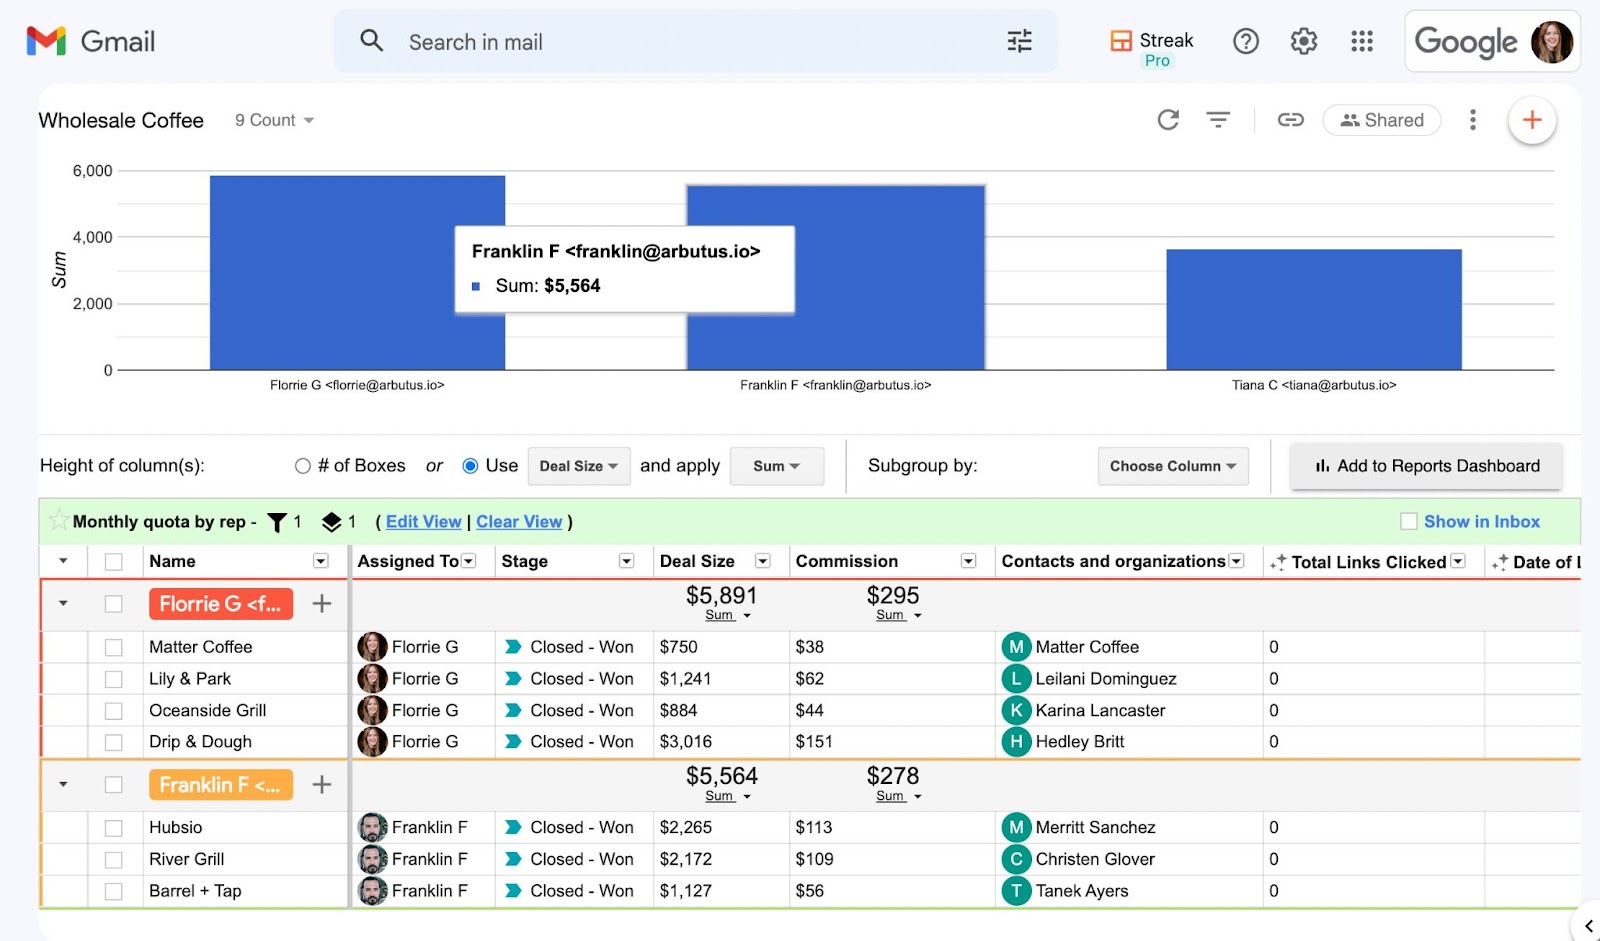
Task: Open the Choose Column subgroup dropdown
Action: 1172,465
